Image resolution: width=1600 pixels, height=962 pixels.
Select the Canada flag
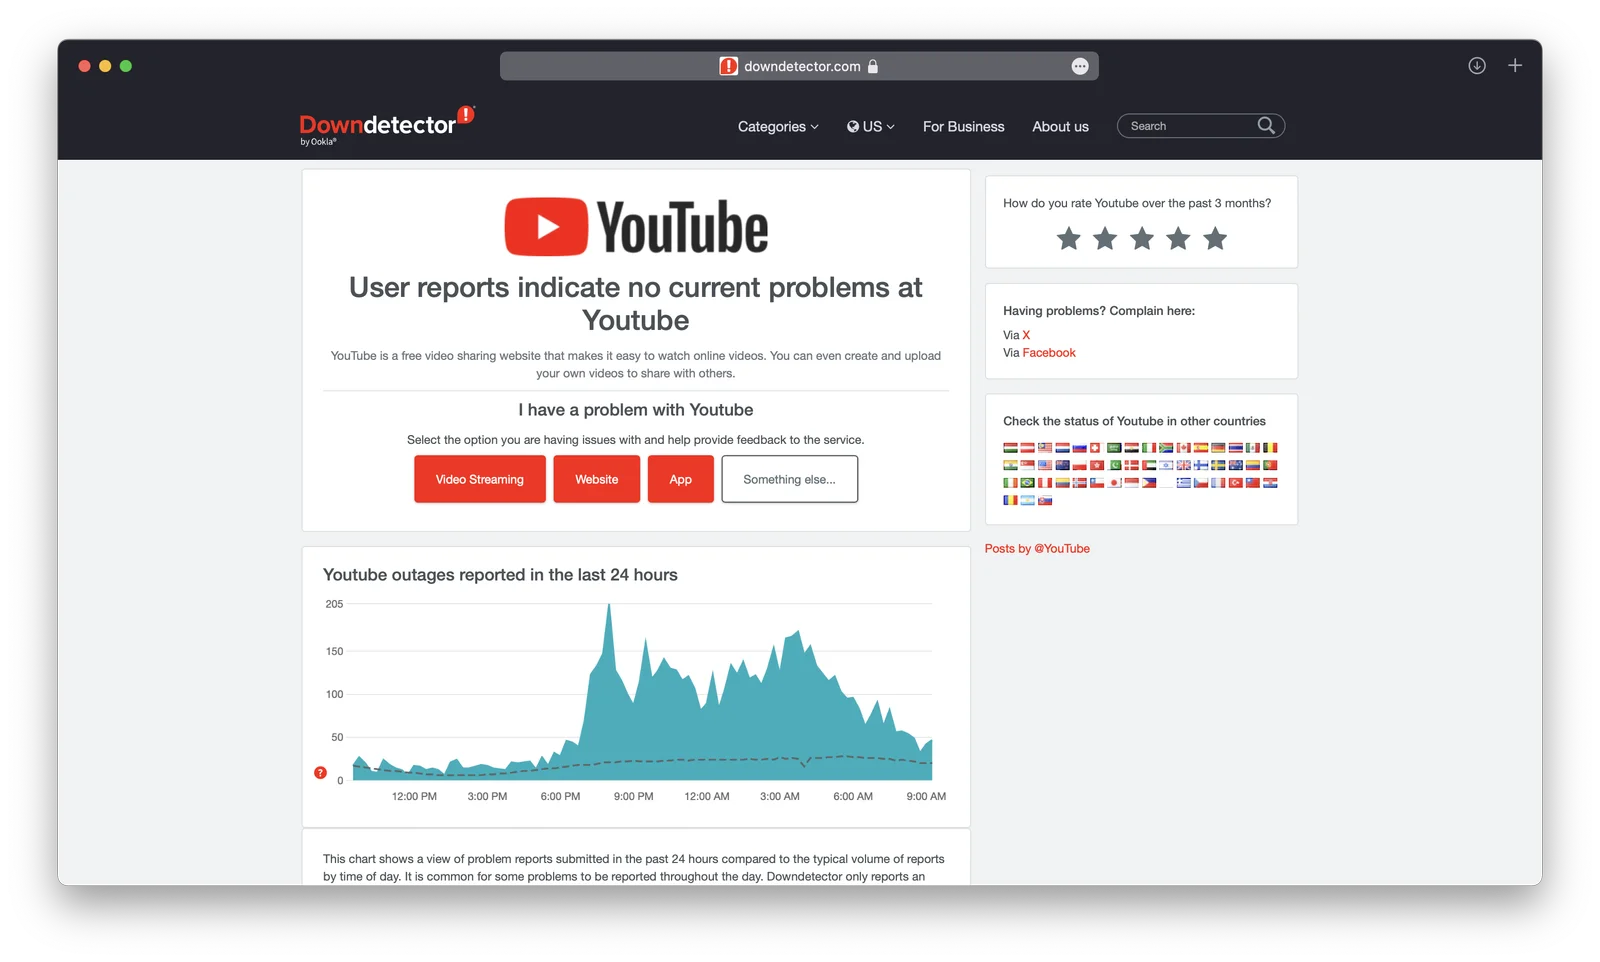tap(1184, 448)
